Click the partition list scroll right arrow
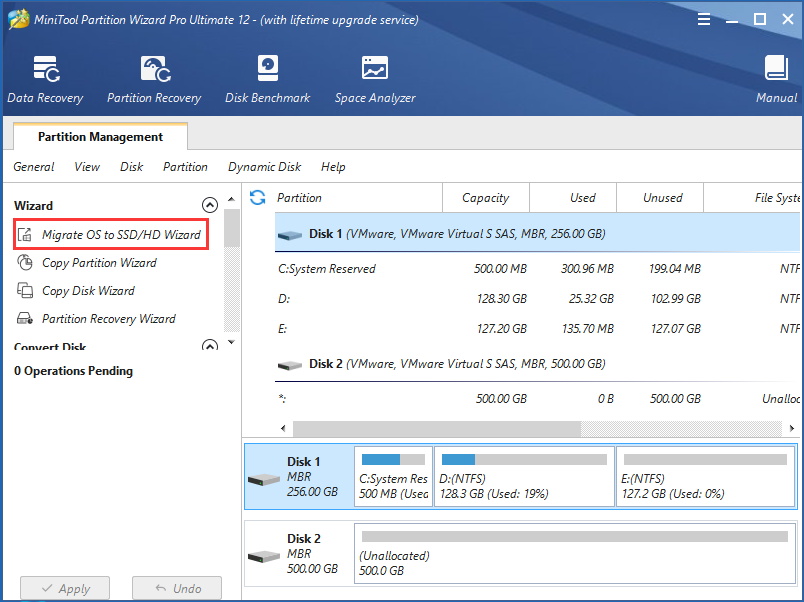 tap(792, 428)
